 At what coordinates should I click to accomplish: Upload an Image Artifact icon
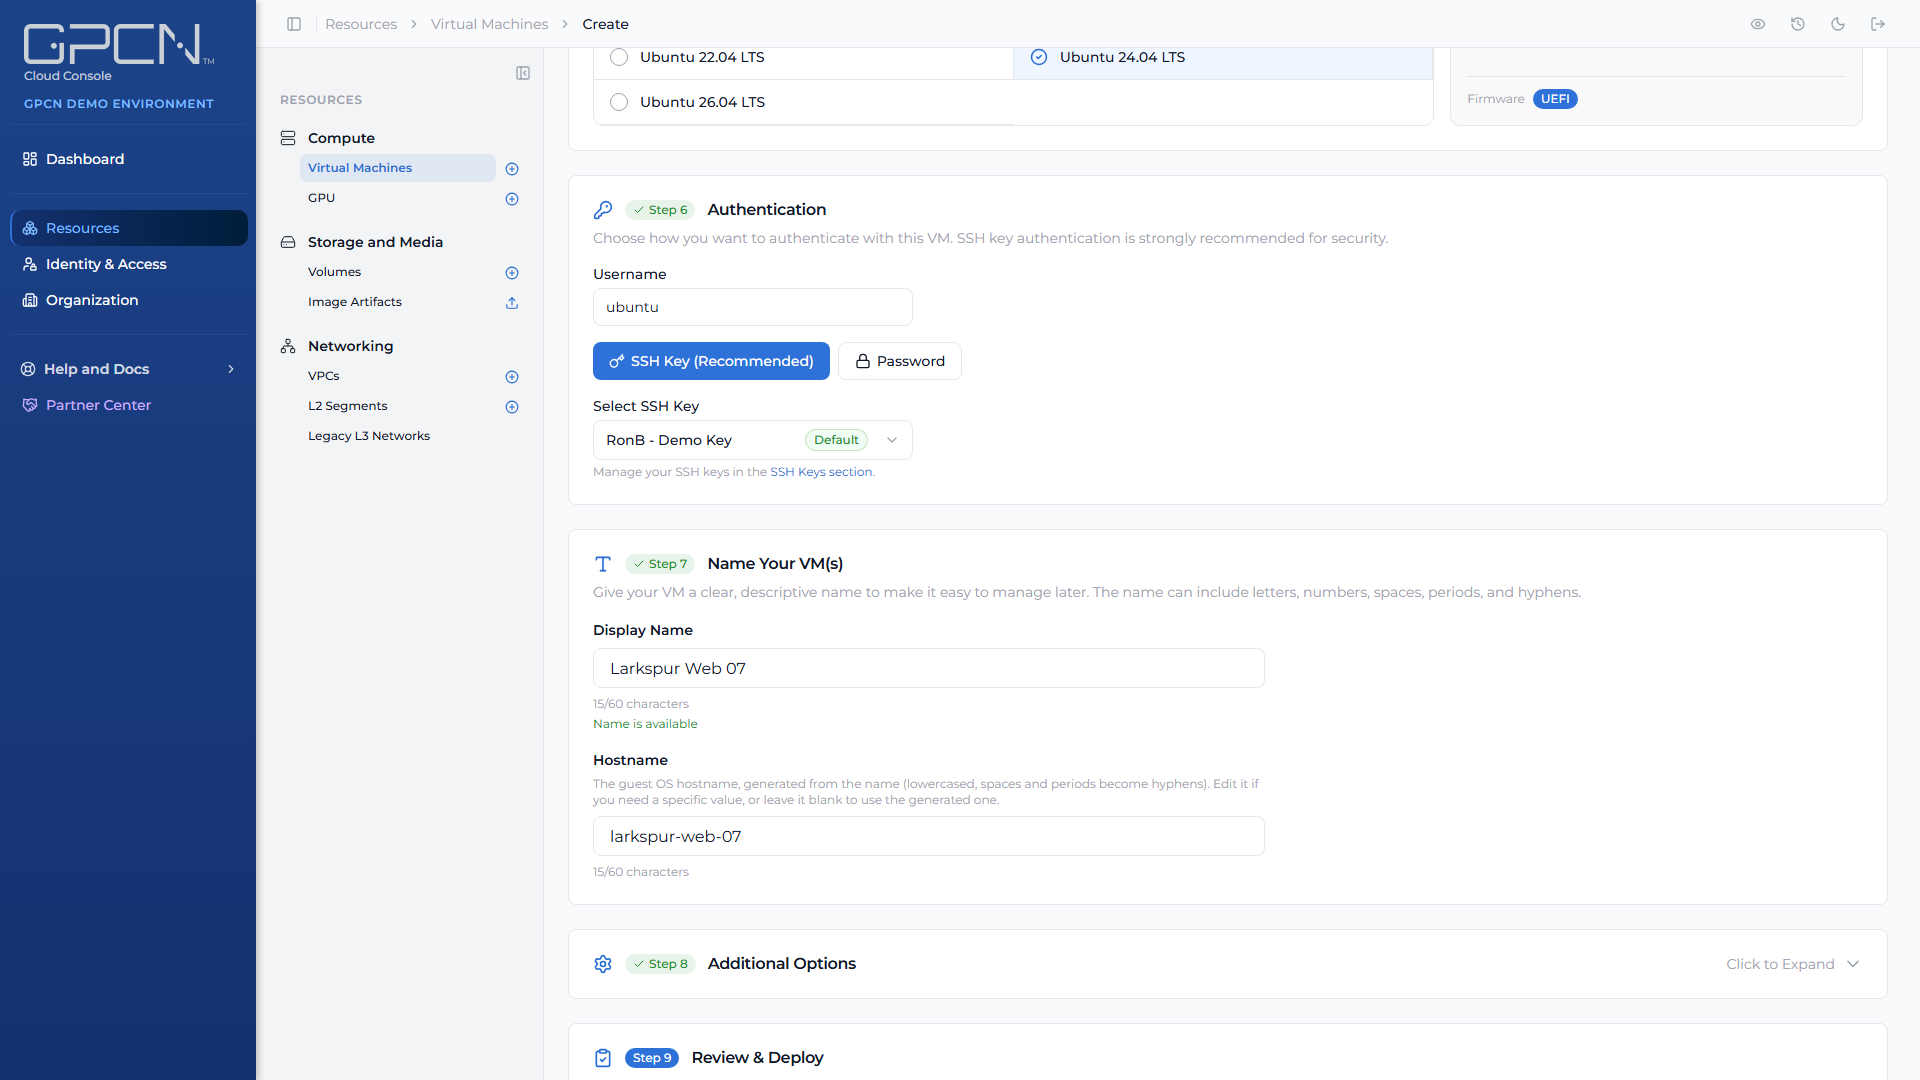pos(512,303)
